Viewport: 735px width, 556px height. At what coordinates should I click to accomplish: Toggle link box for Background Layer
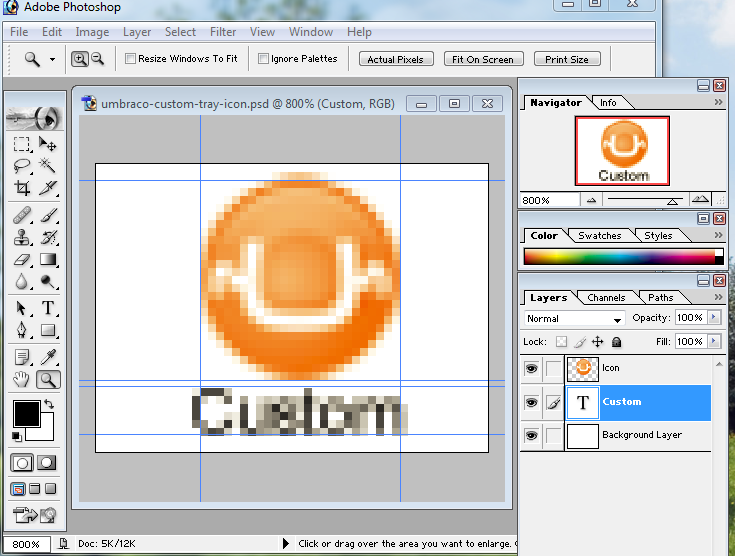click(x=554, y=436)
